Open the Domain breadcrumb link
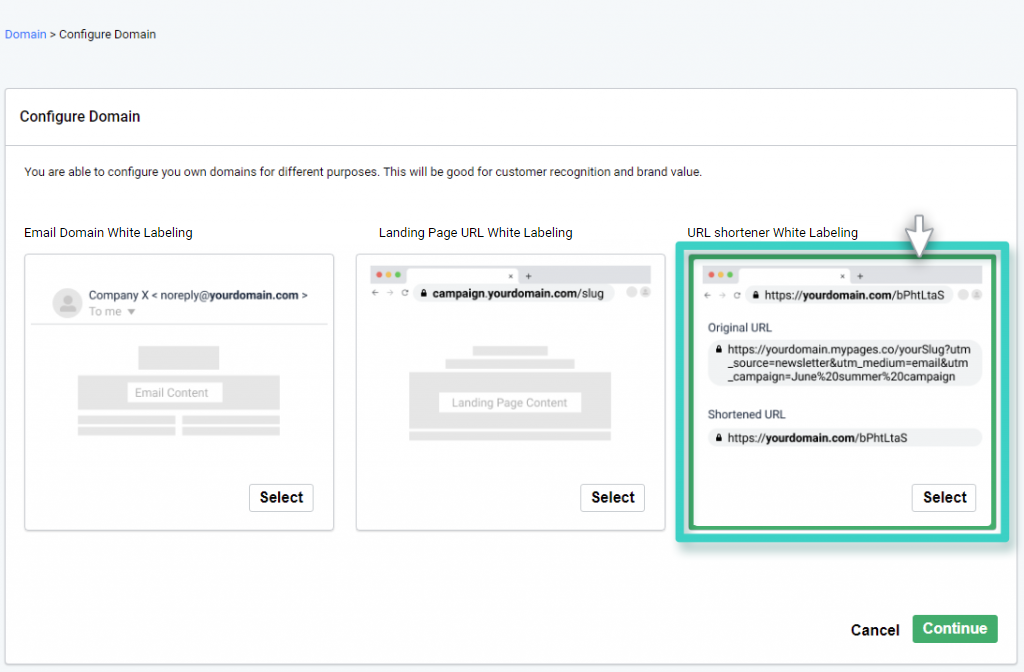This screenshot has height=672, width=1024. [x=25, y=34]
